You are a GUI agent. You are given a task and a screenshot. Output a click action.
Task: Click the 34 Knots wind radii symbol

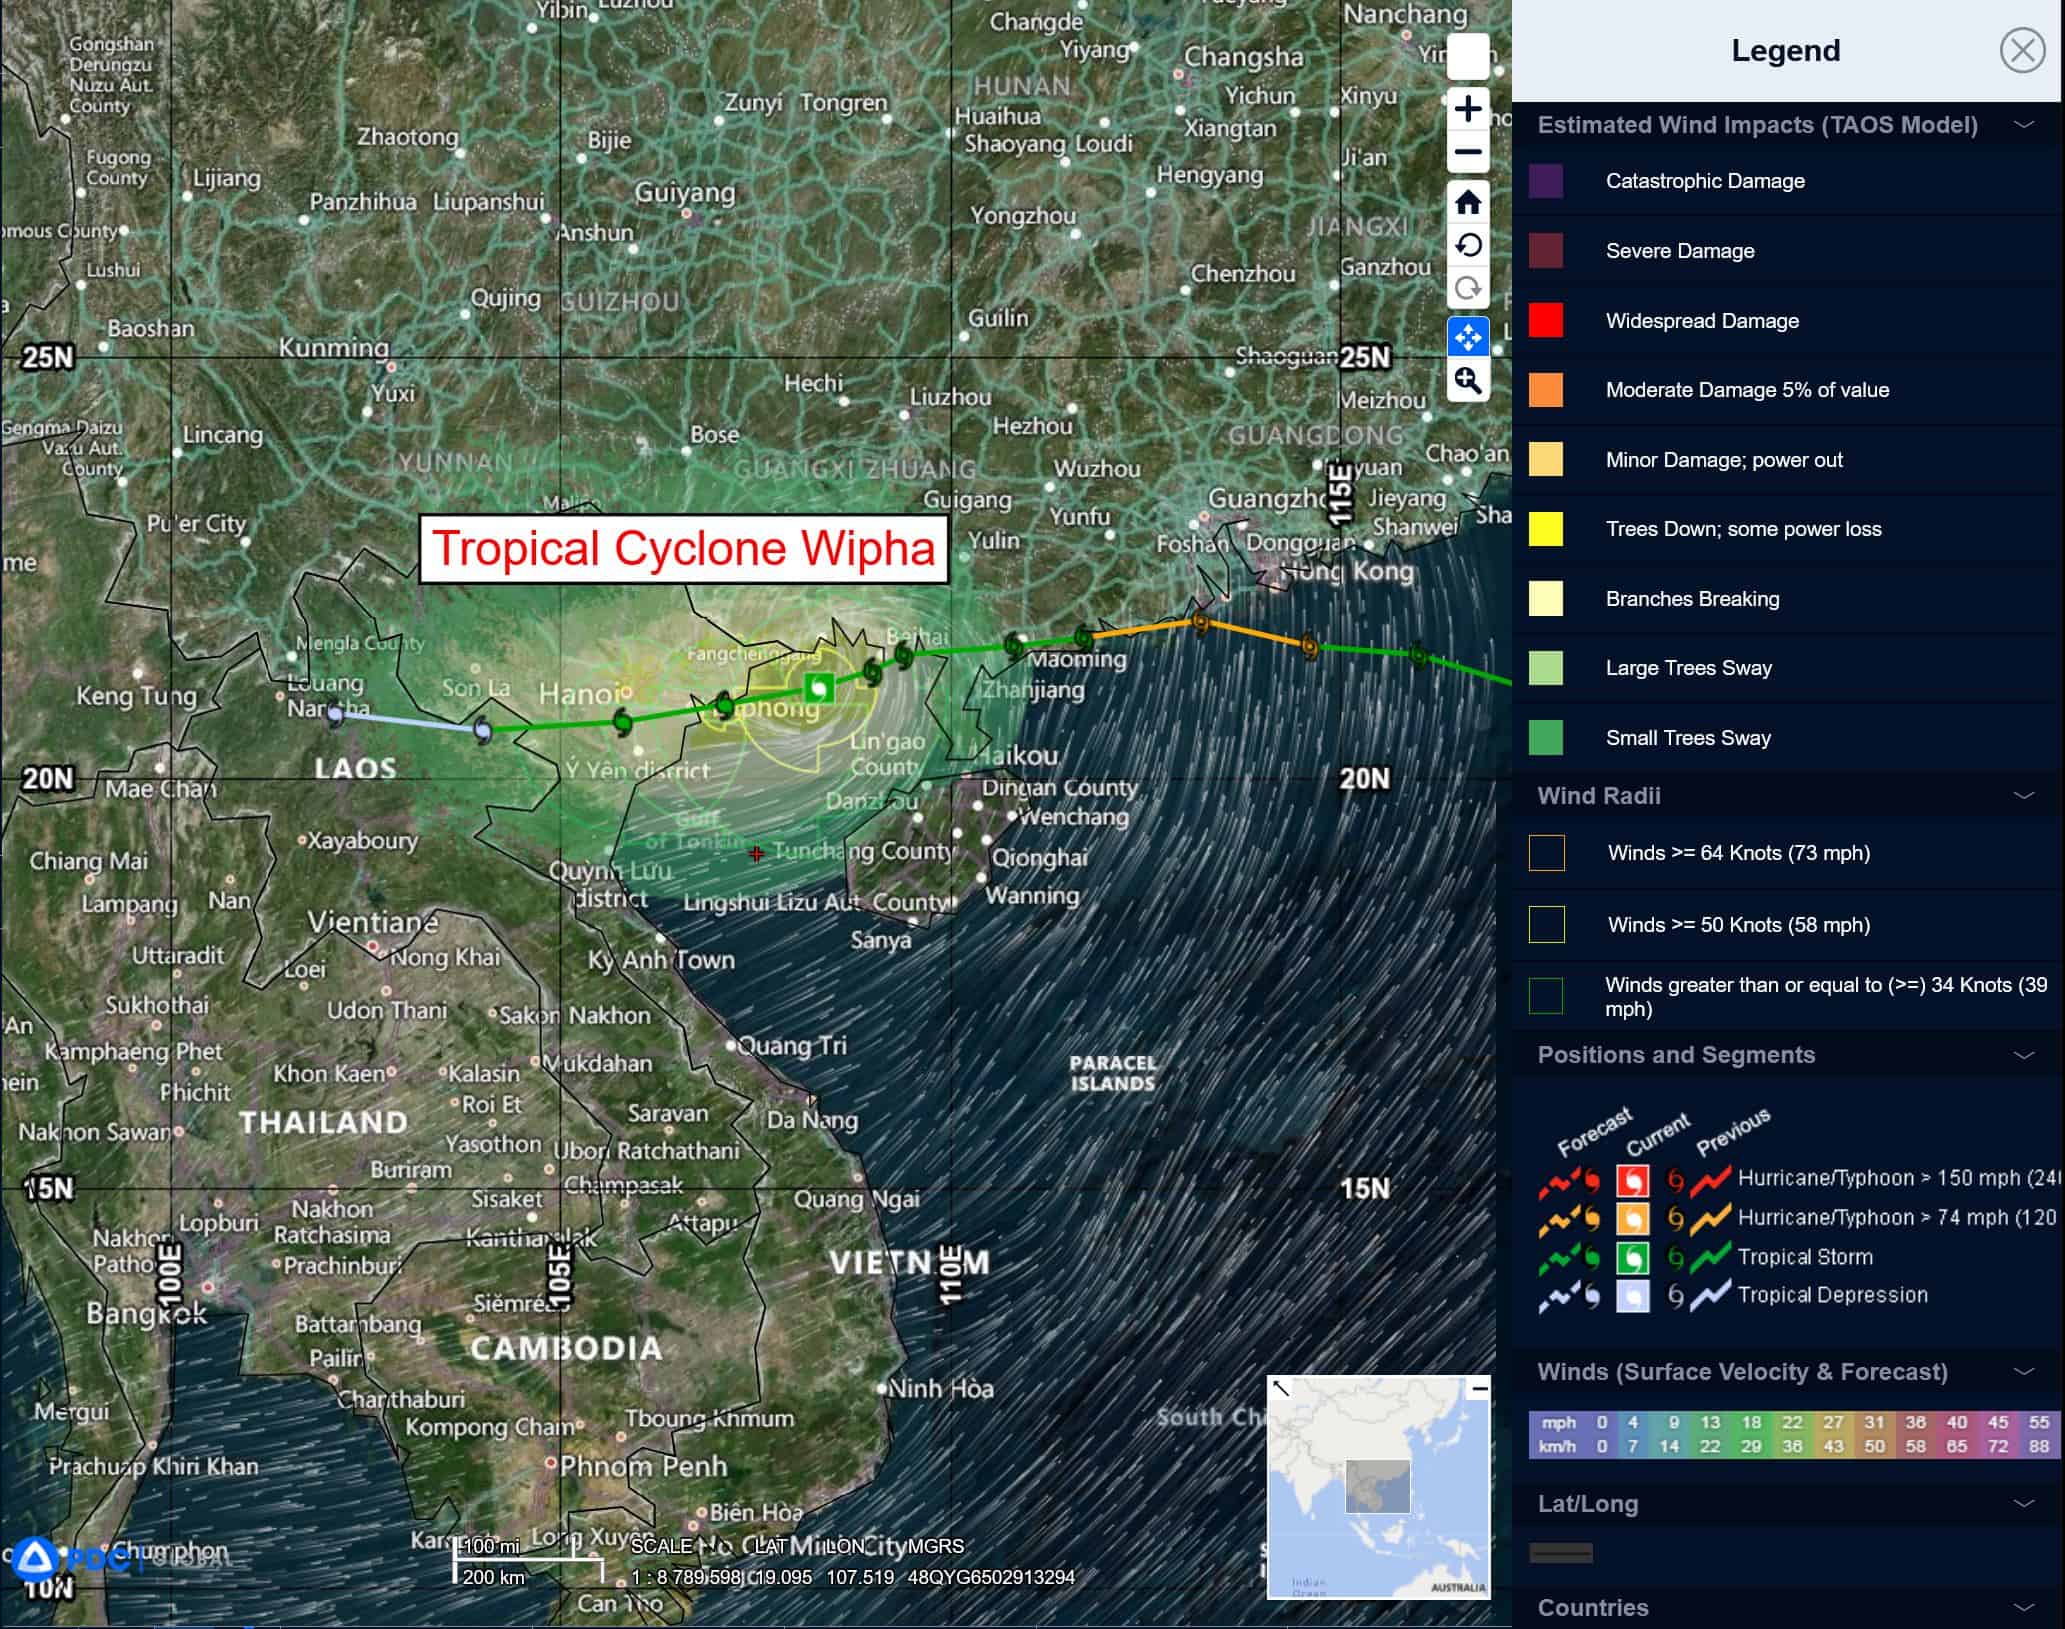[1546, 996]
